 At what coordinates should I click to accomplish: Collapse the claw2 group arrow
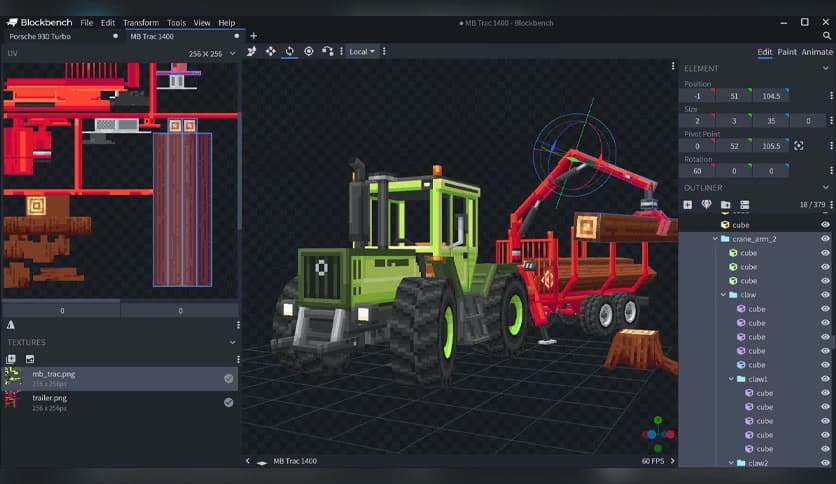tap(731, 463)
